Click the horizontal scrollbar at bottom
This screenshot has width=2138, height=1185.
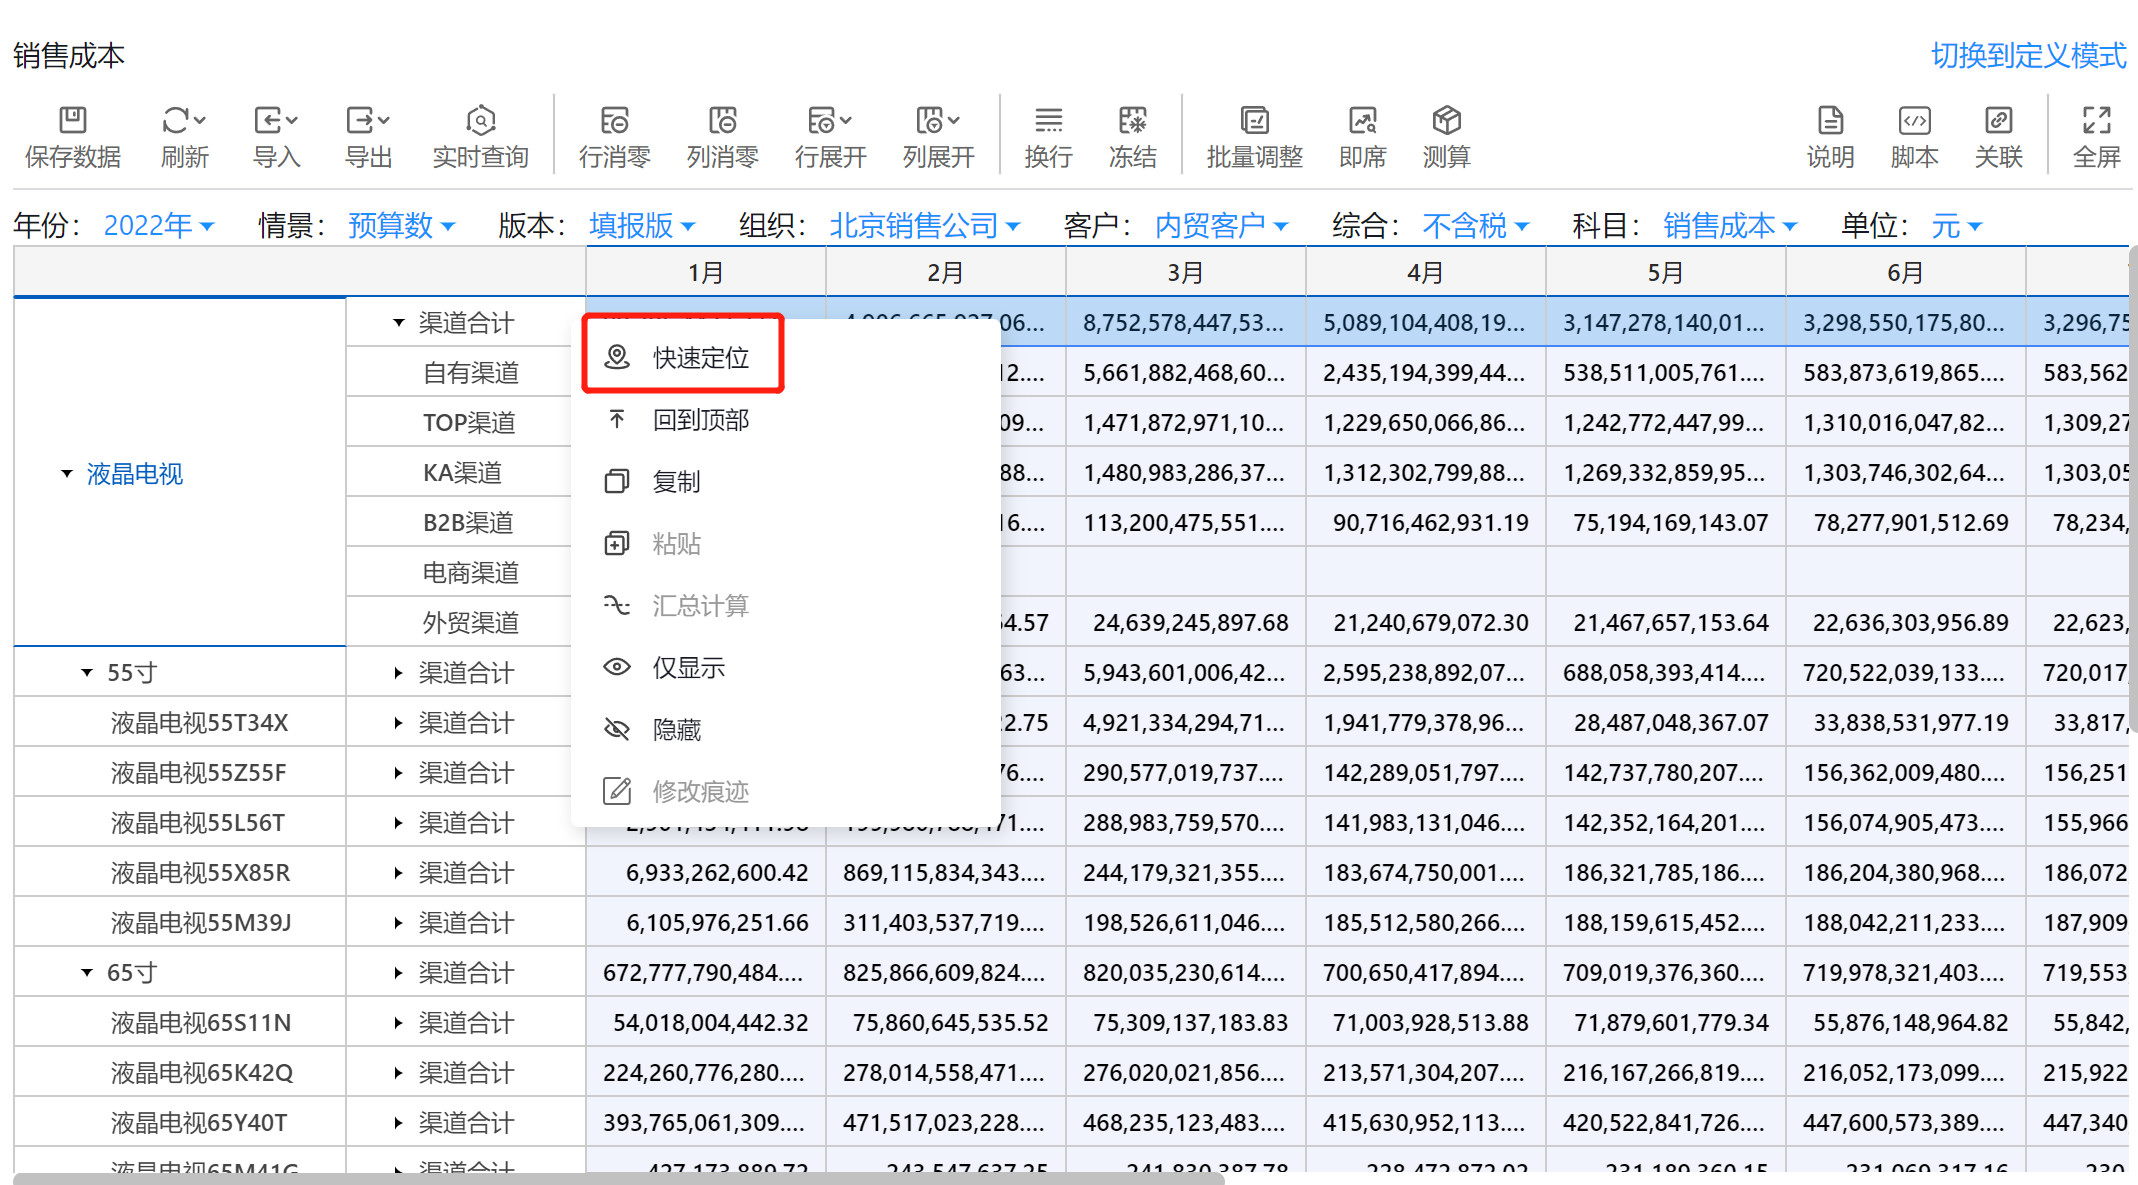(x=618, y=1178)
